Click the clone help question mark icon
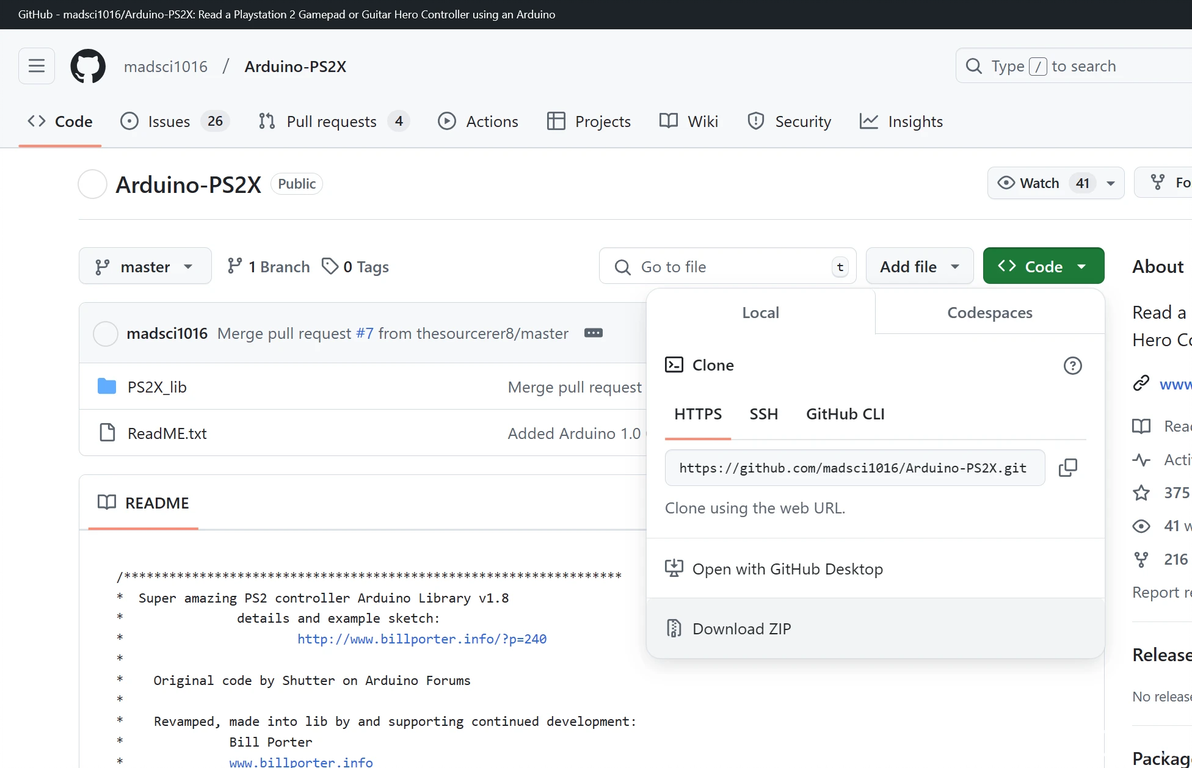Viewport: 1192px width, 768px height. (x=1072, y=366)
